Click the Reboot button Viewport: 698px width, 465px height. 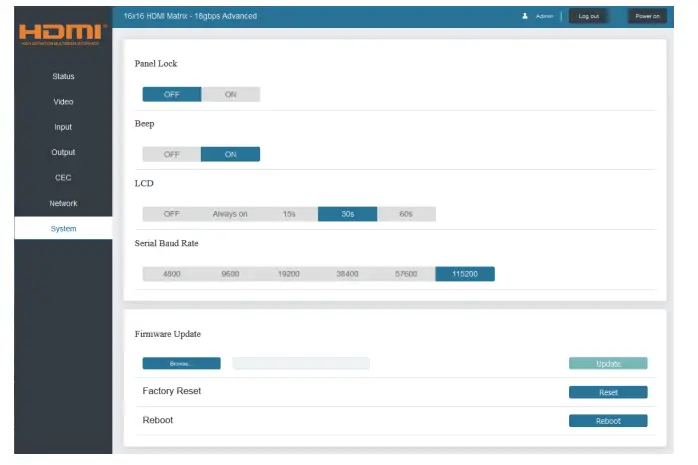click(x=608, y=421)
